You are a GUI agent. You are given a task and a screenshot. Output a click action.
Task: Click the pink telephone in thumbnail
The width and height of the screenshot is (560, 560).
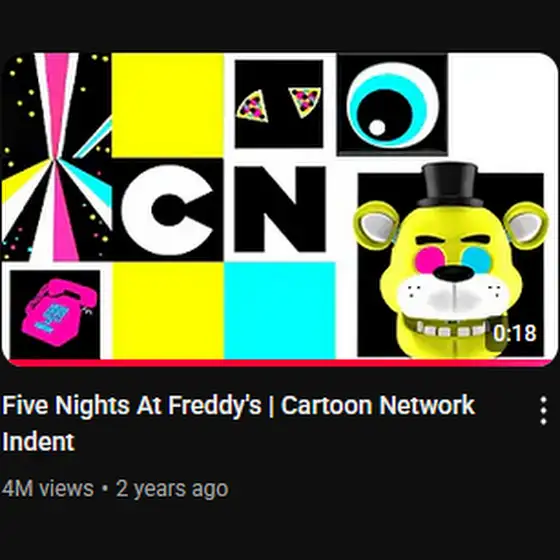click(x=59, y=312)
